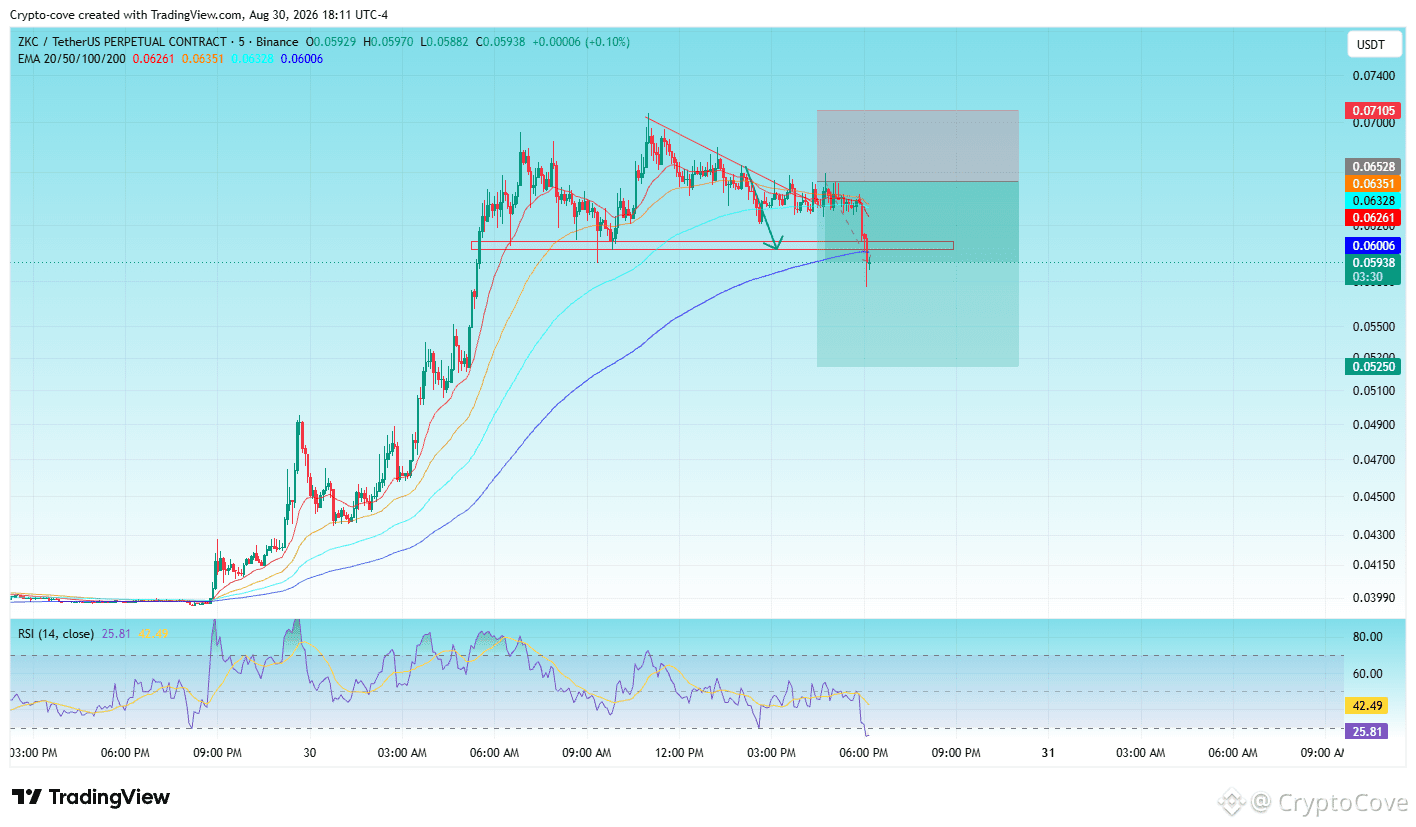Click the 31 date label on time axis
The height and width of the screenshot is (827, 1416).
tap(1048, 752)
